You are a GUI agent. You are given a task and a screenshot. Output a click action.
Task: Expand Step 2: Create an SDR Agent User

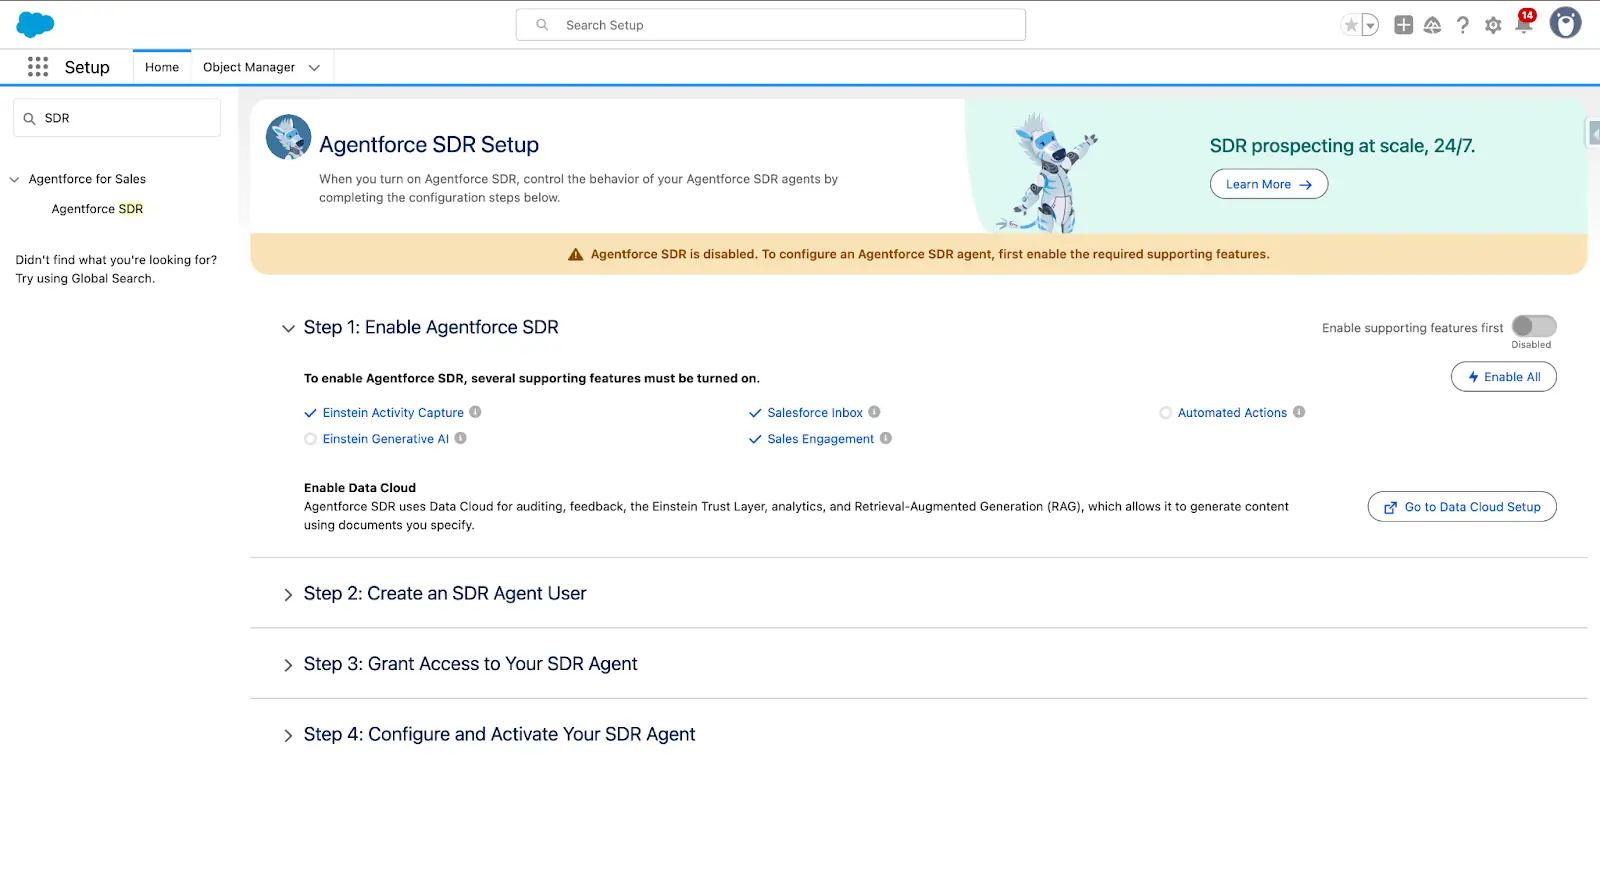[x=288, y=594]
